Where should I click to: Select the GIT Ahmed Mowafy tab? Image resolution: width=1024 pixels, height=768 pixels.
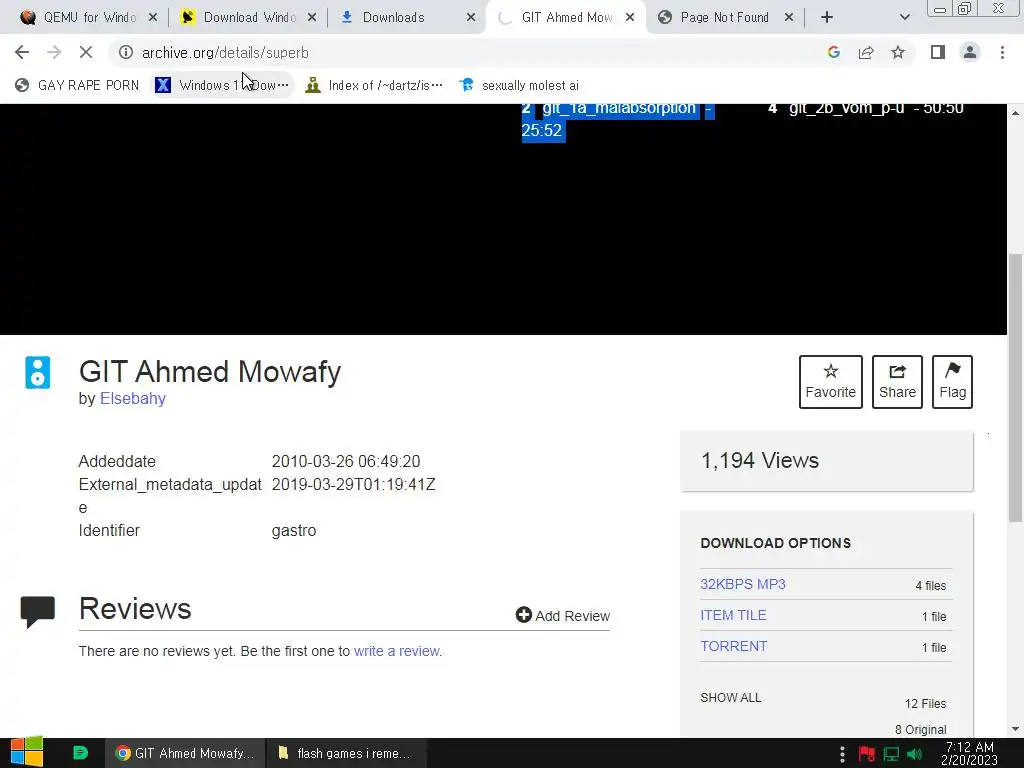[566, 18]
